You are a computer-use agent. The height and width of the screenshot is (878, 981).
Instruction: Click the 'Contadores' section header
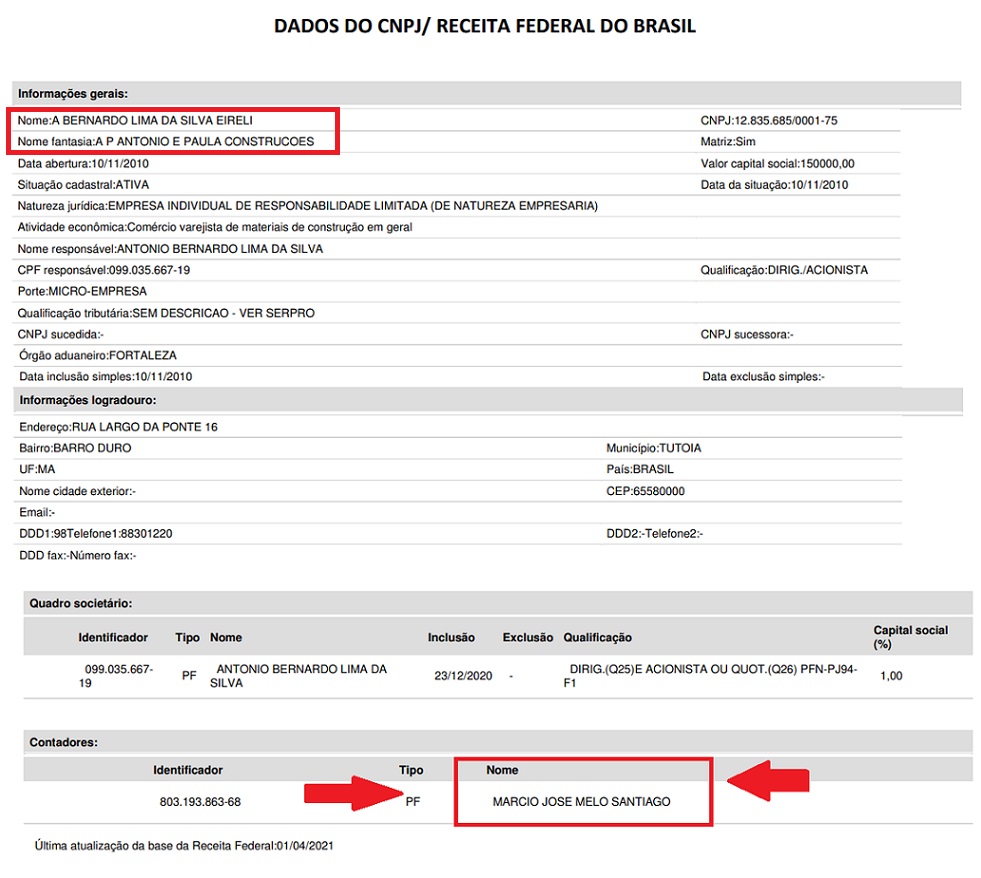[x=65, y=742]
